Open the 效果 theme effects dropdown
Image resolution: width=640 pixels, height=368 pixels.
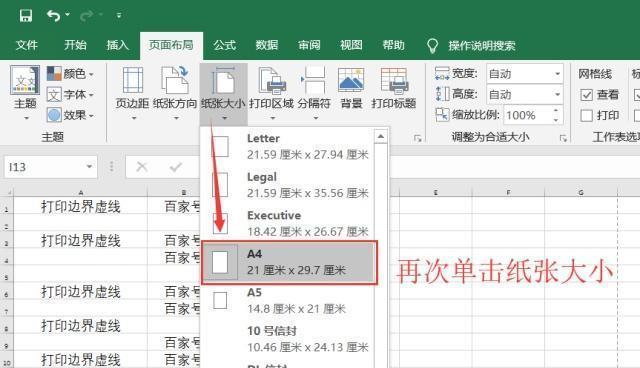70,115
